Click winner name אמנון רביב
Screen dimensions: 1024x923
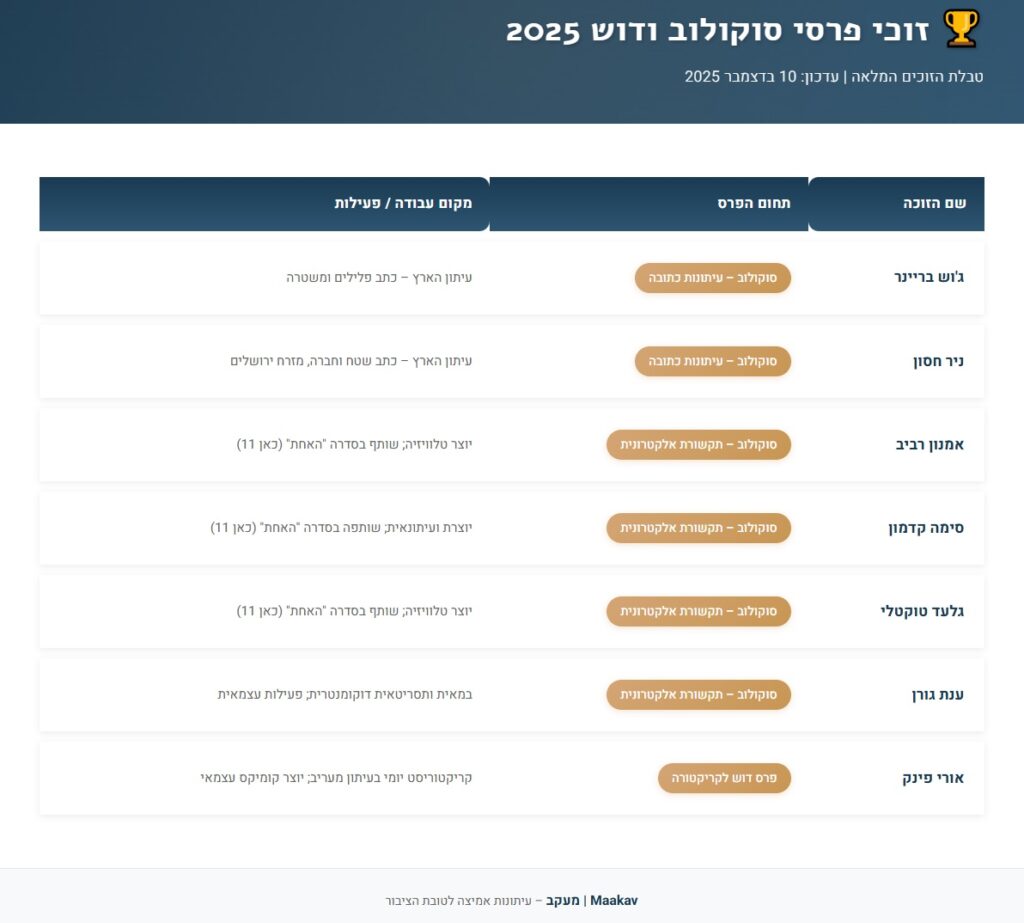[x=930, y=445]
